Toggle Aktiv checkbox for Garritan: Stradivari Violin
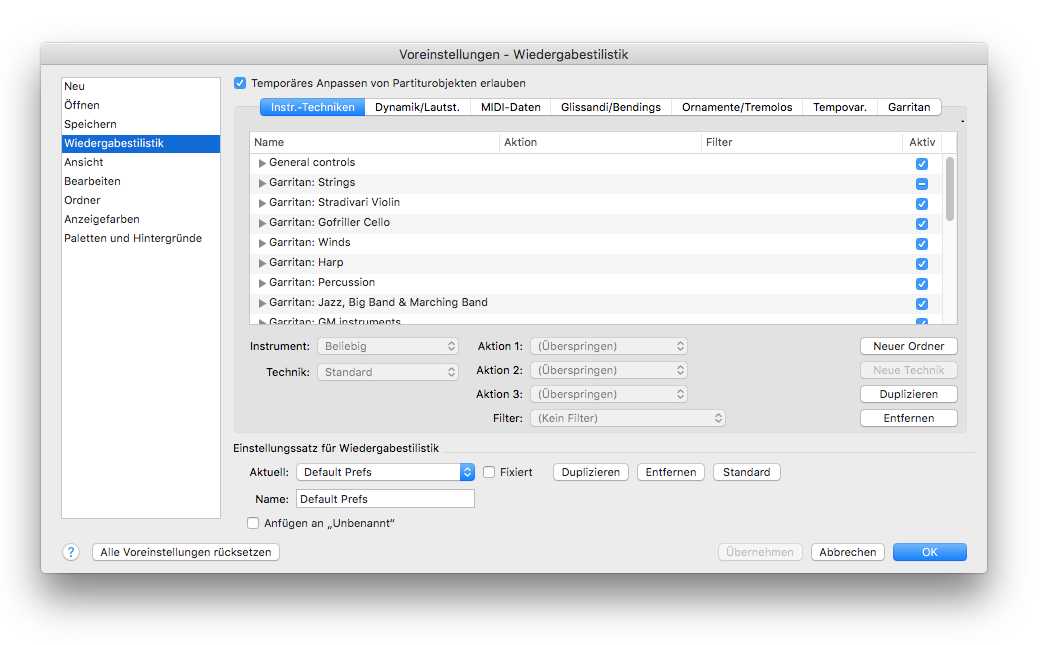Screen dimensions: 1049x645 (x=922, y=204)
